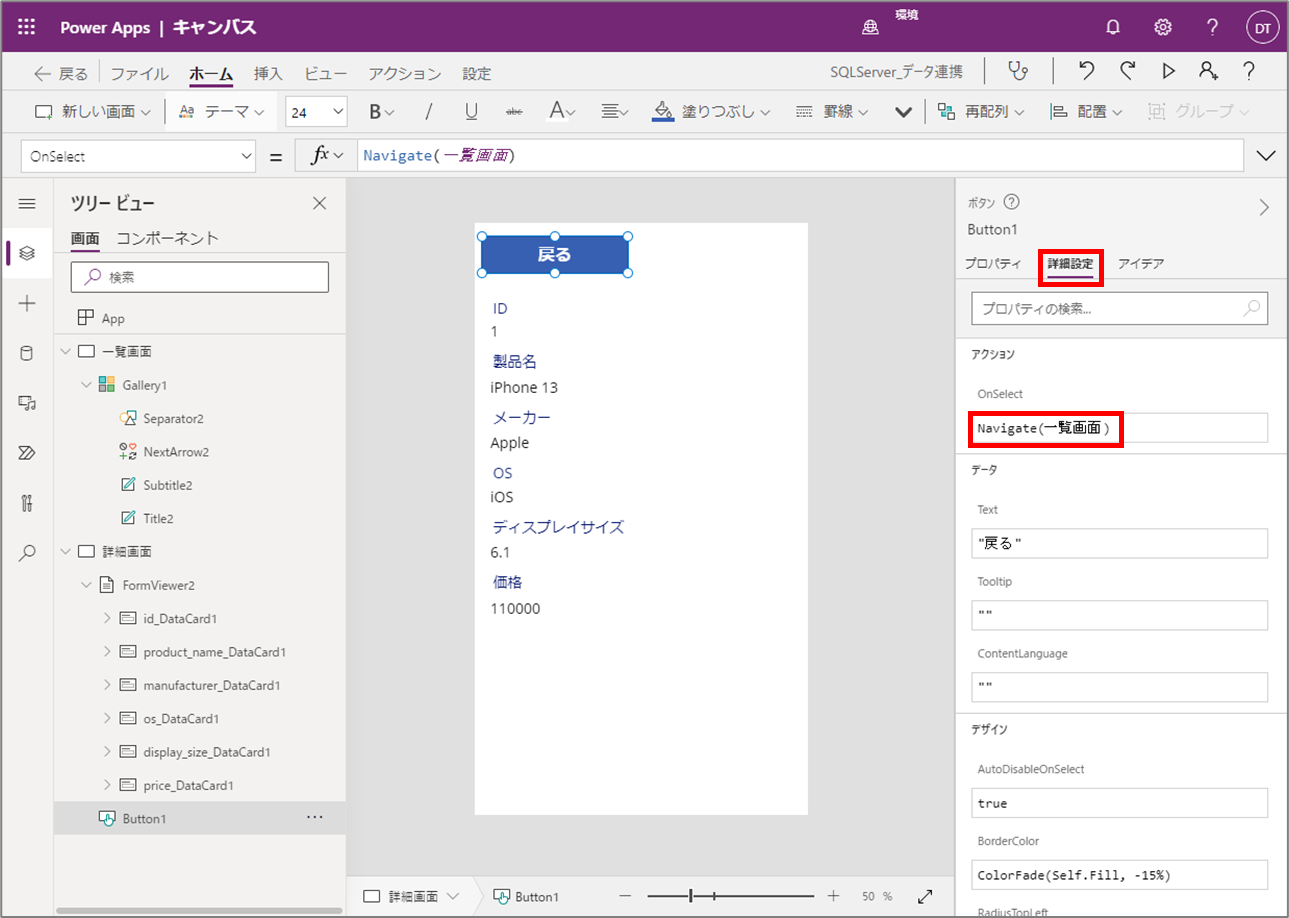Image resolution: width=1289 pixels, height=918 pixels.
Task: Fit canvas to window with expand icon
Action: (x=925, y=896)
